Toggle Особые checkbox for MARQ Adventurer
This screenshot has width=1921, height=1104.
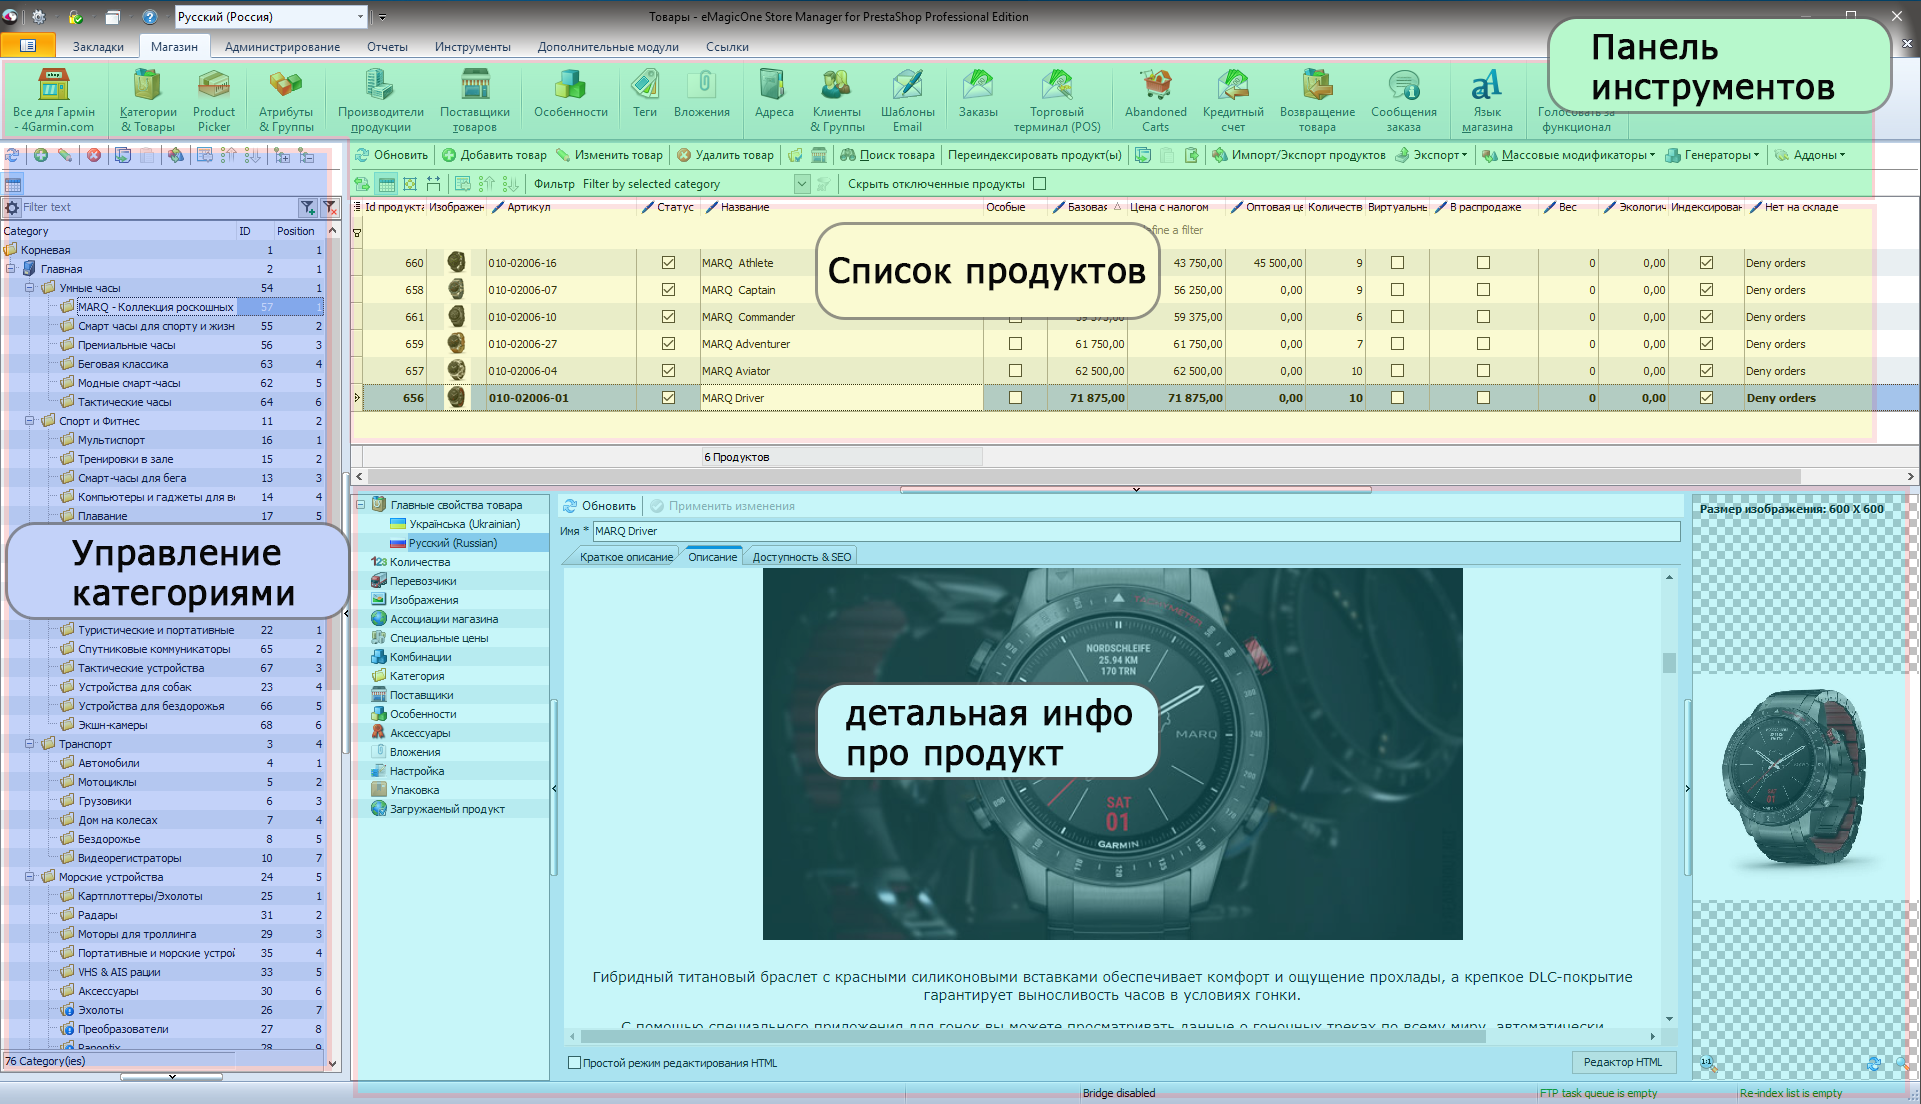point(1015,344)
